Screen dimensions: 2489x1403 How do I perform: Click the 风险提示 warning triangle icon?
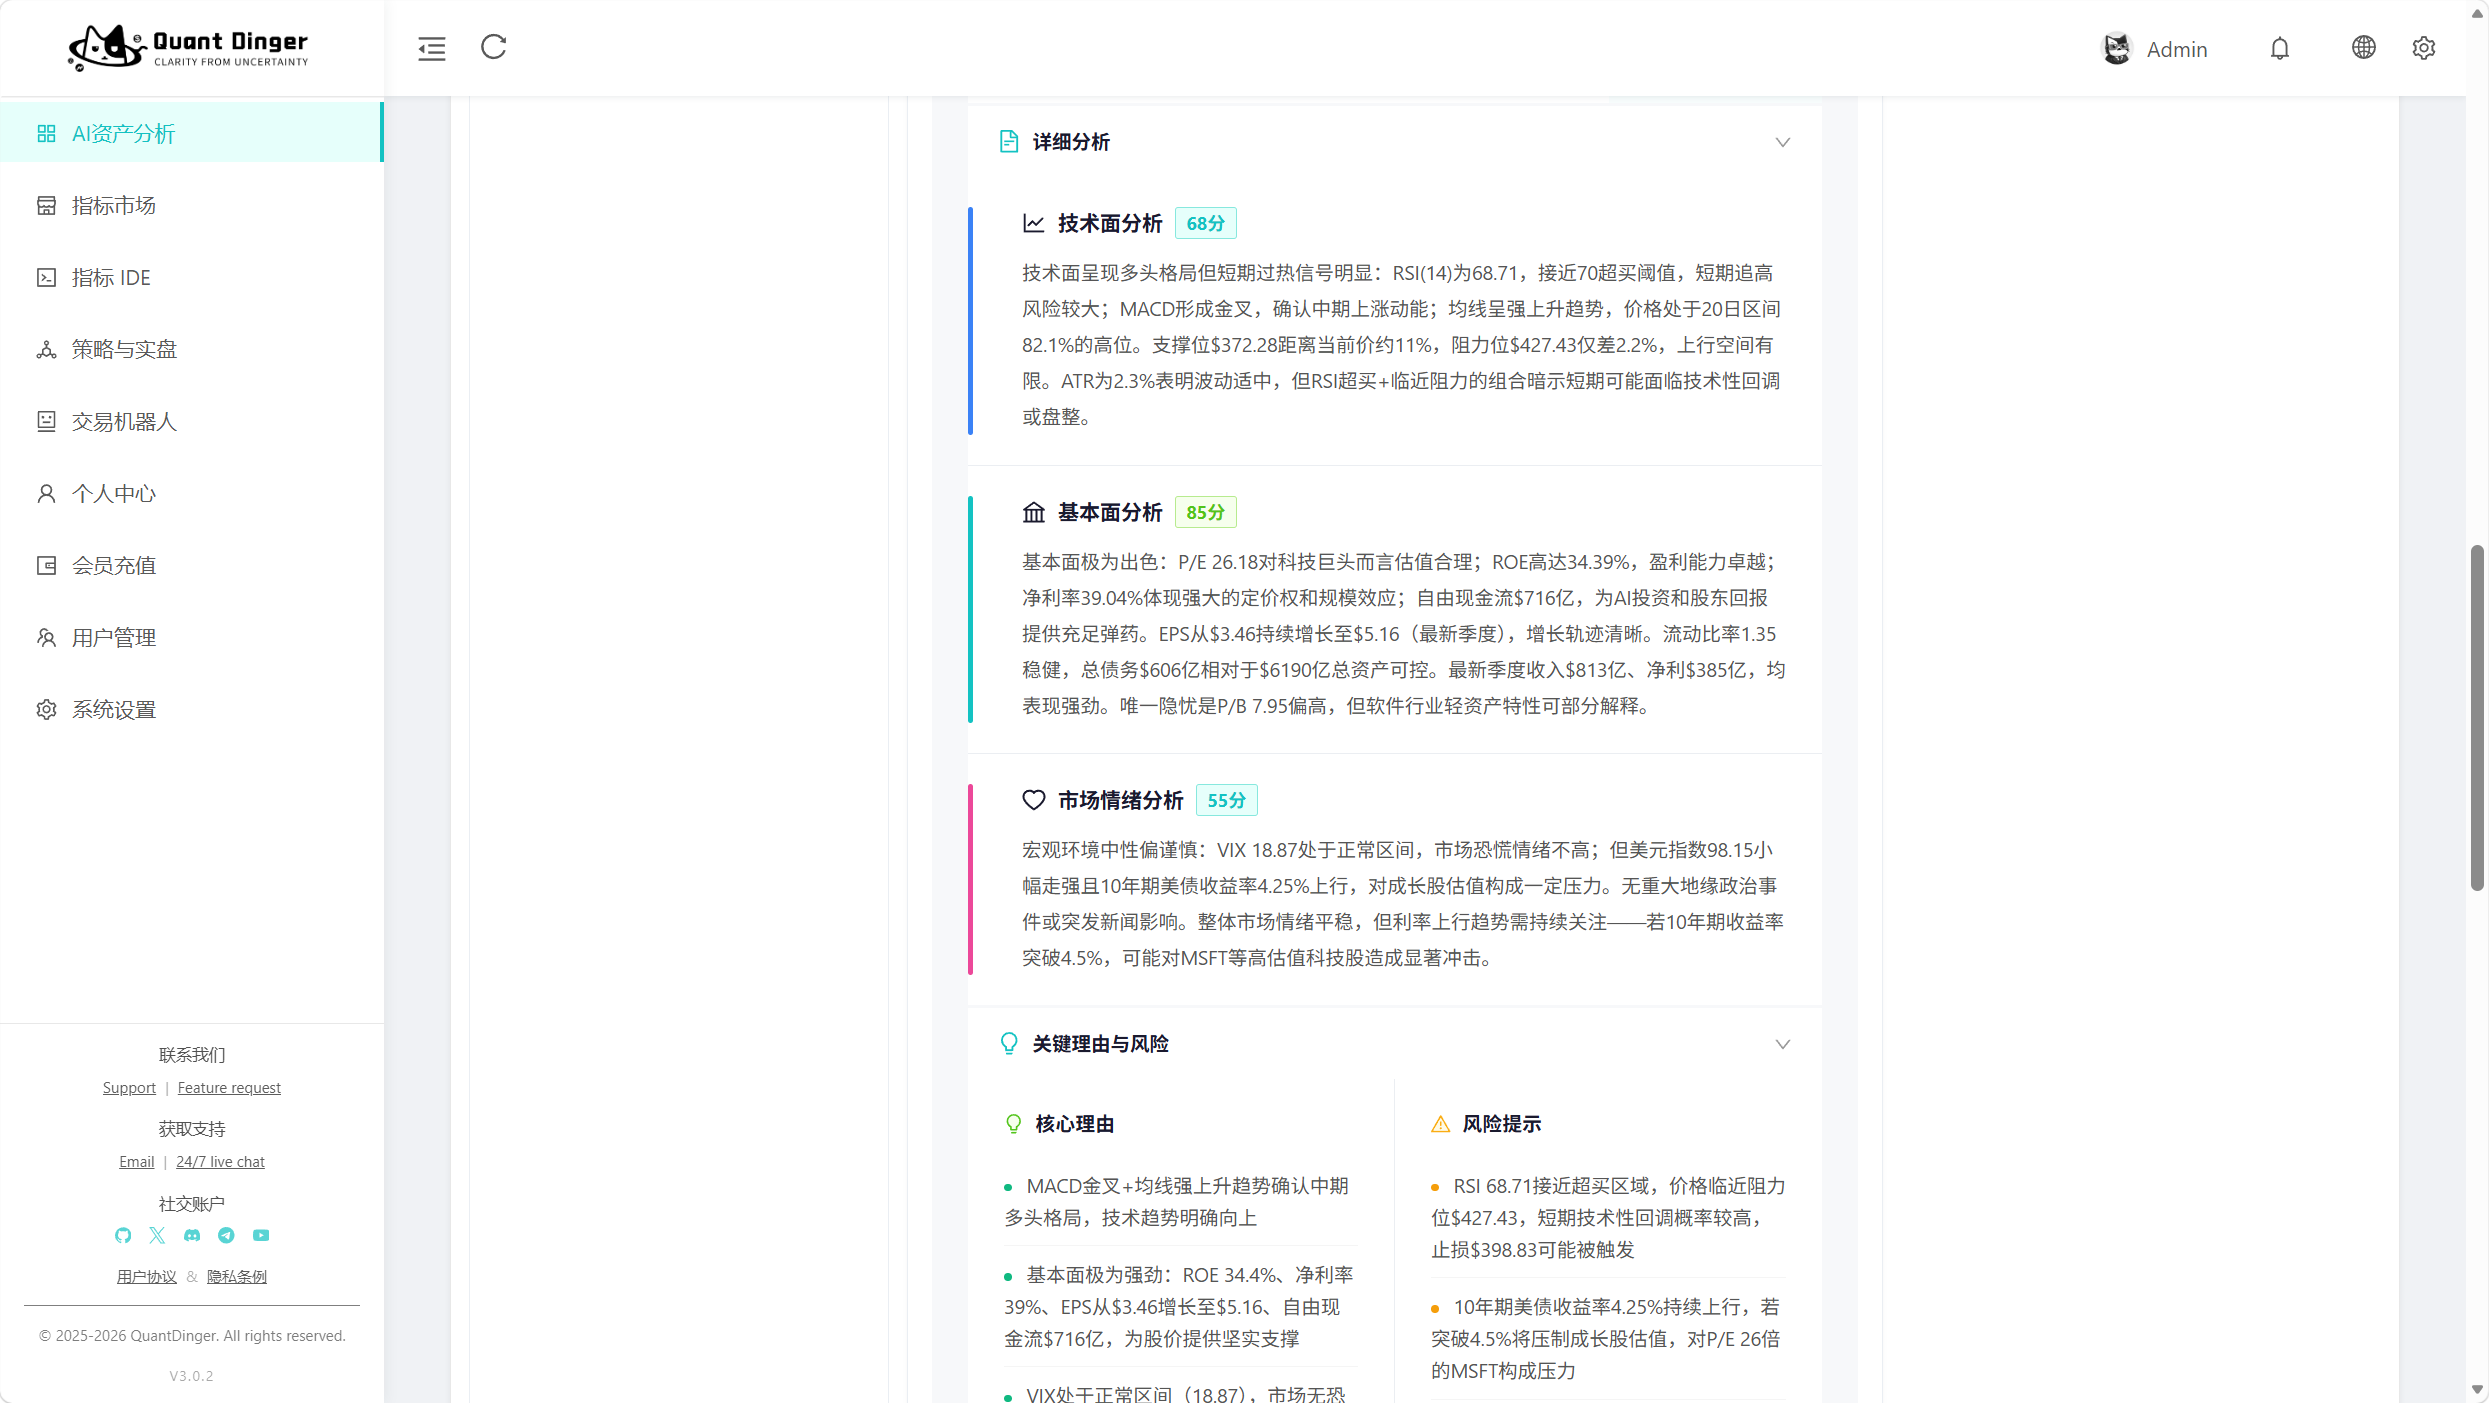coord(1441,1124)
